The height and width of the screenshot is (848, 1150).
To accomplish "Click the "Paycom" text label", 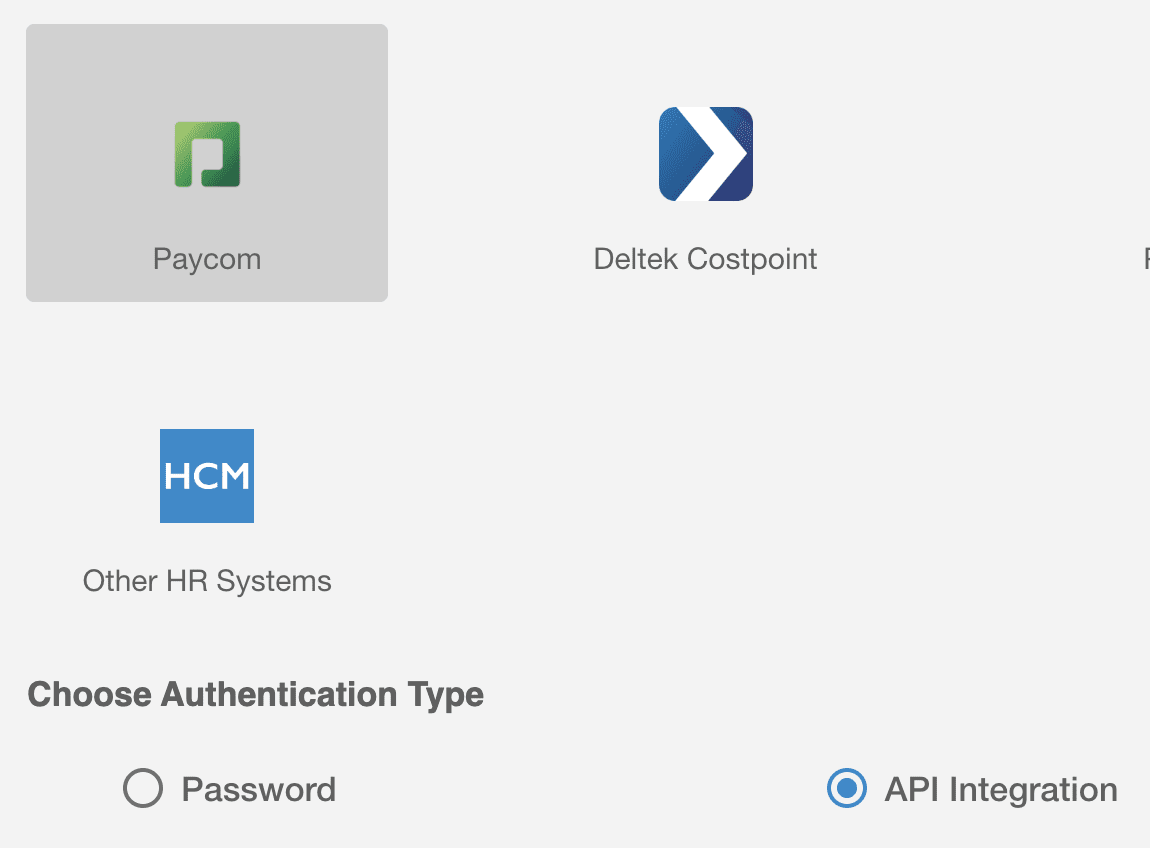I will coord(207,259).
